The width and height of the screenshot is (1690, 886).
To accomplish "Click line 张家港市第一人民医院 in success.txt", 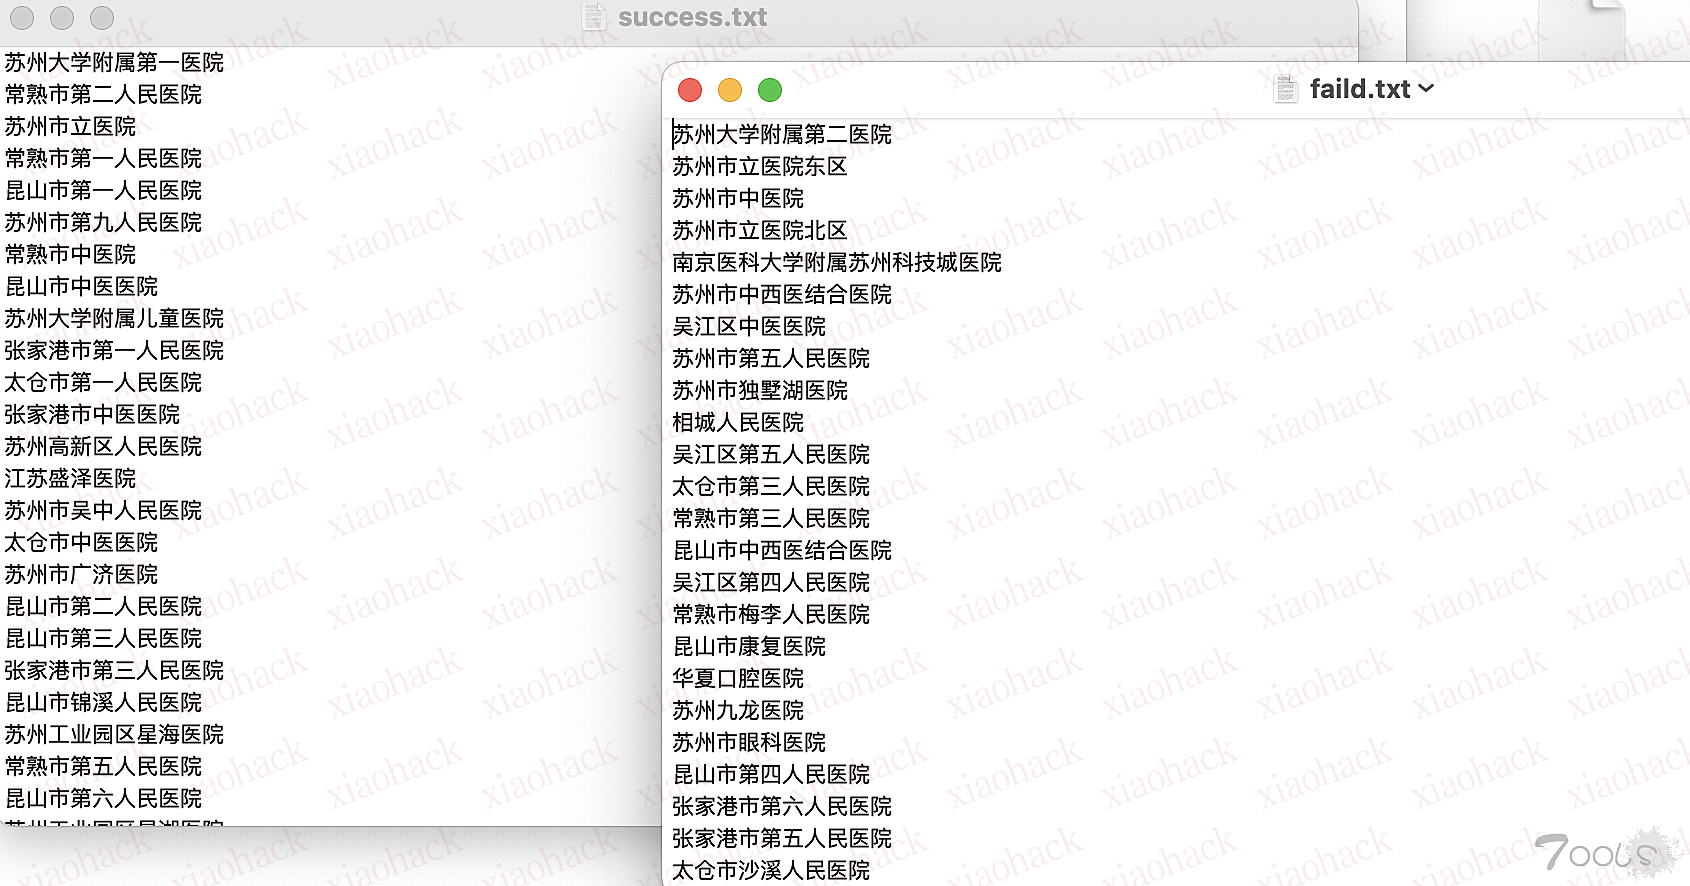I will (114, 350).
